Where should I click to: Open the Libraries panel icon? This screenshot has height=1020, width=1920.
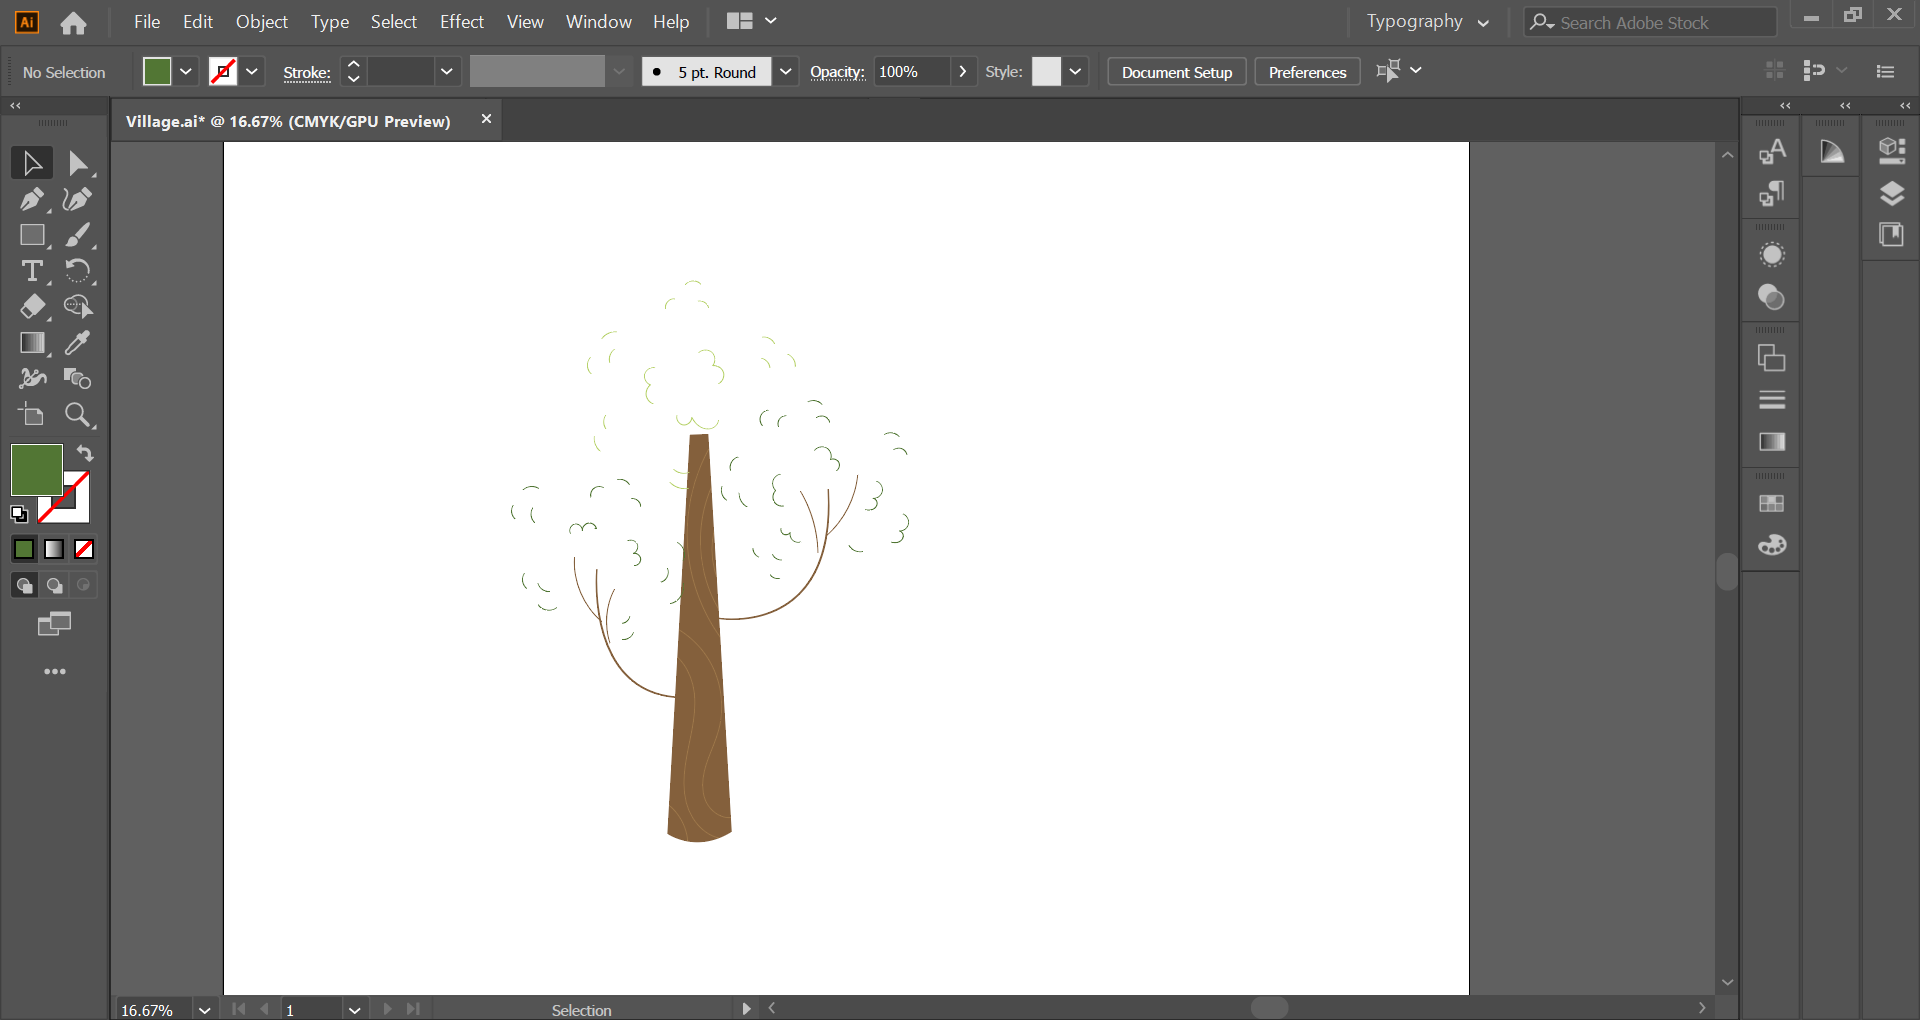1892,236
